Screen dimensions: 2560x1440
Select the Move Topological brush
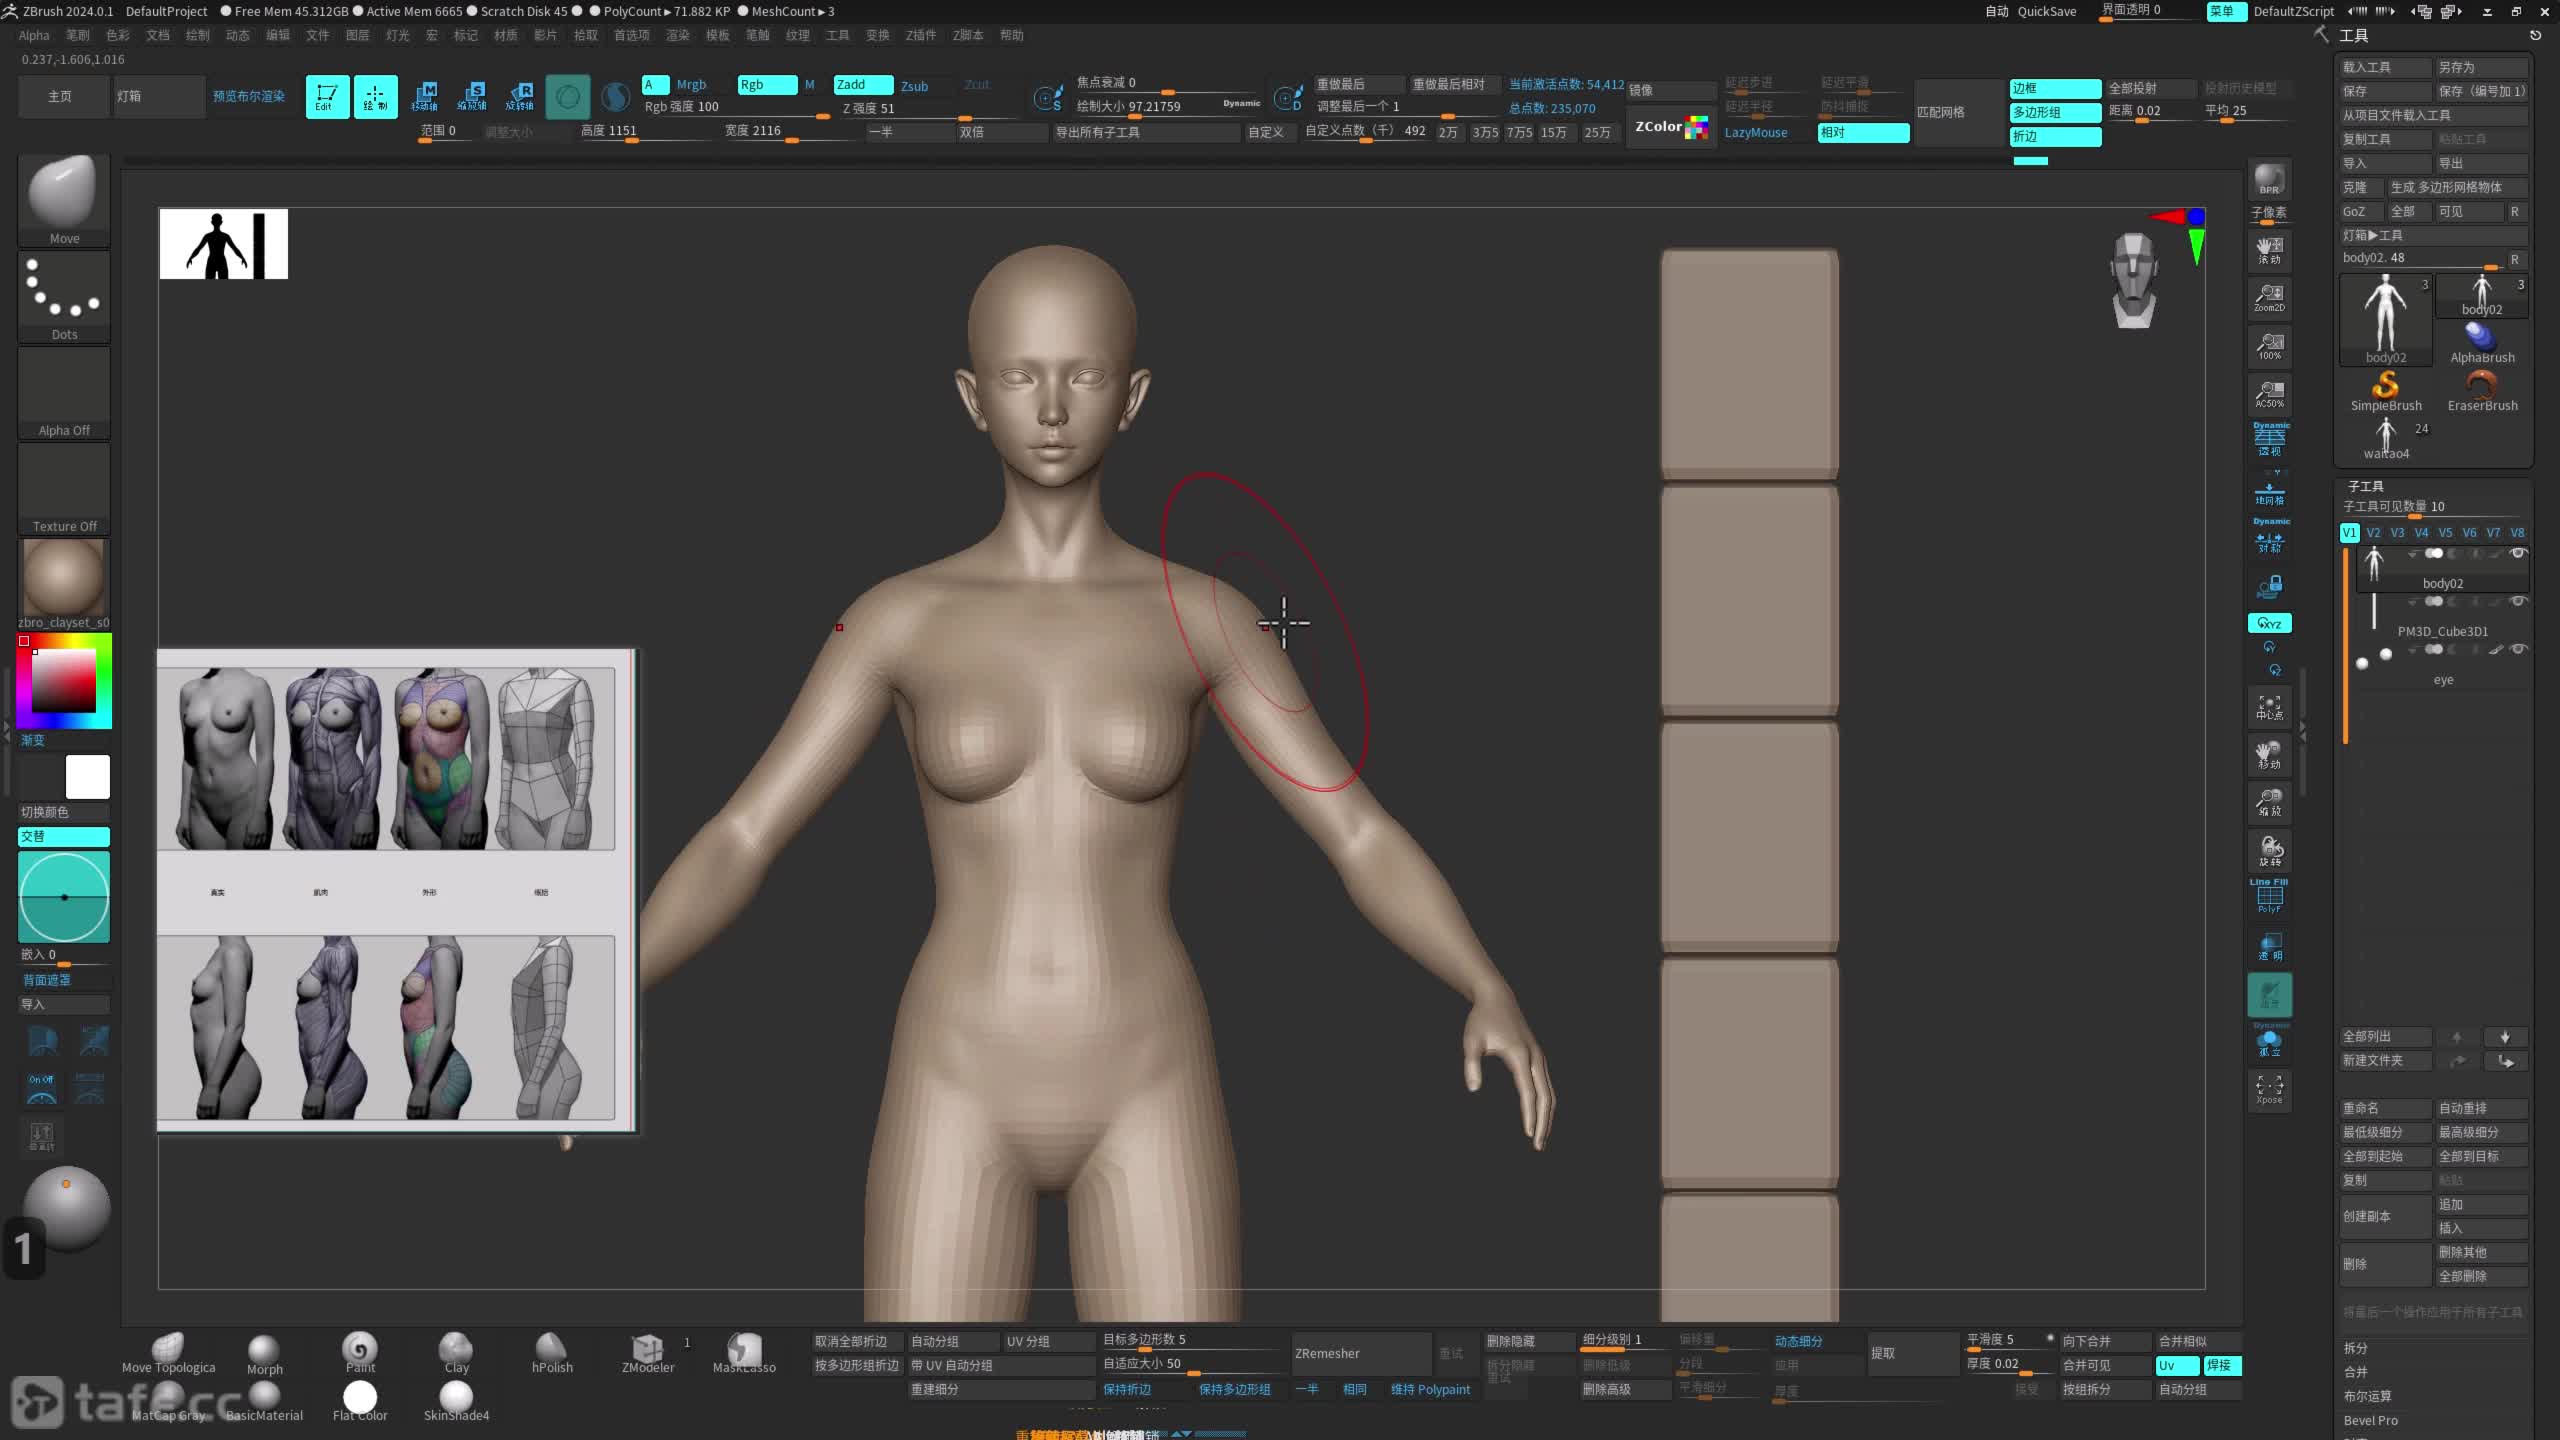168,1352
